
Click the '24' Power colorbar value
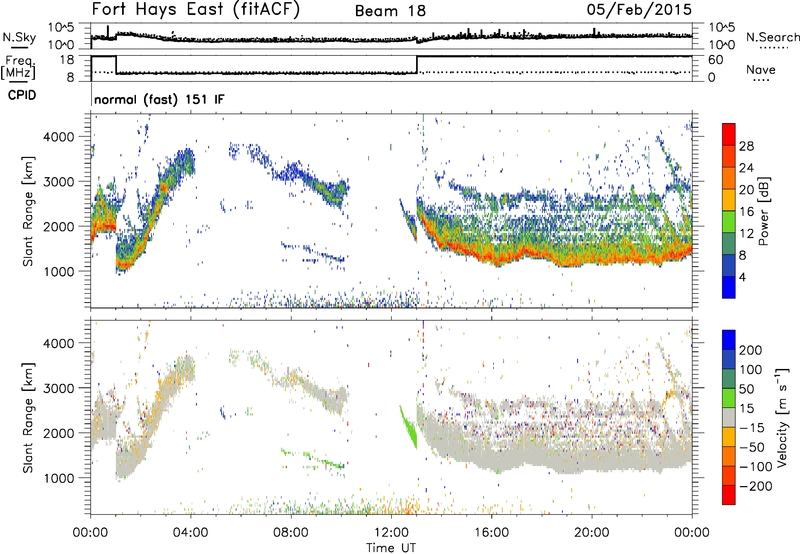746,168
